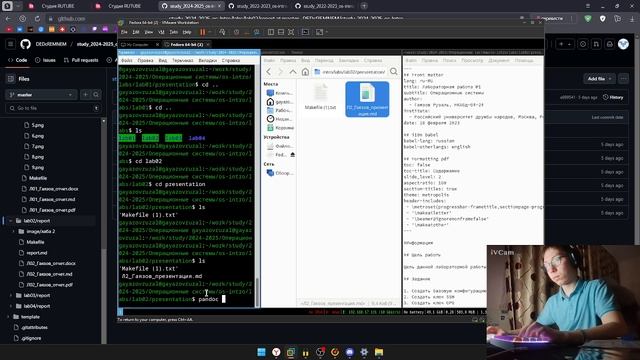
Task: Expand the lab04/report folder
Action: 11,306
